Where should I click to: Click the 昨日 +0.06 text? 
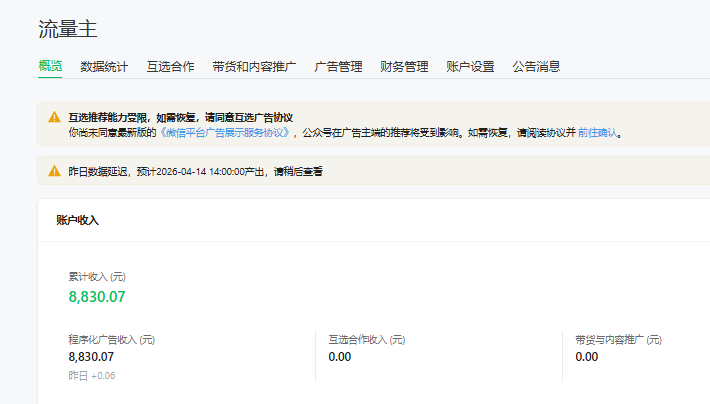[x=92, y=375]
